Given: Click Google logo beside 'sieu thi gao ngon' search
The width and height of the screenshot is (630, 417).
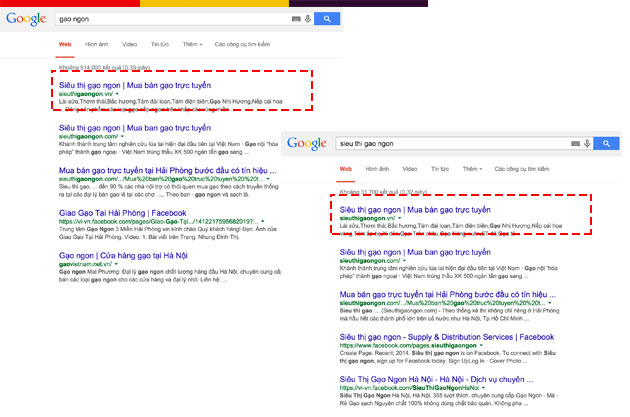Looking at the screenshot, I should point(307,143).
